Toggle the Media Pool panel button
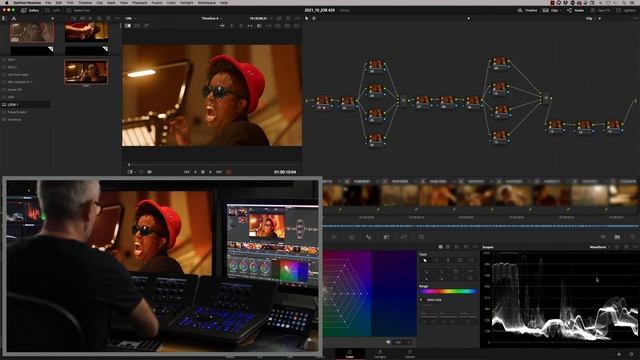 coord(78,10)
